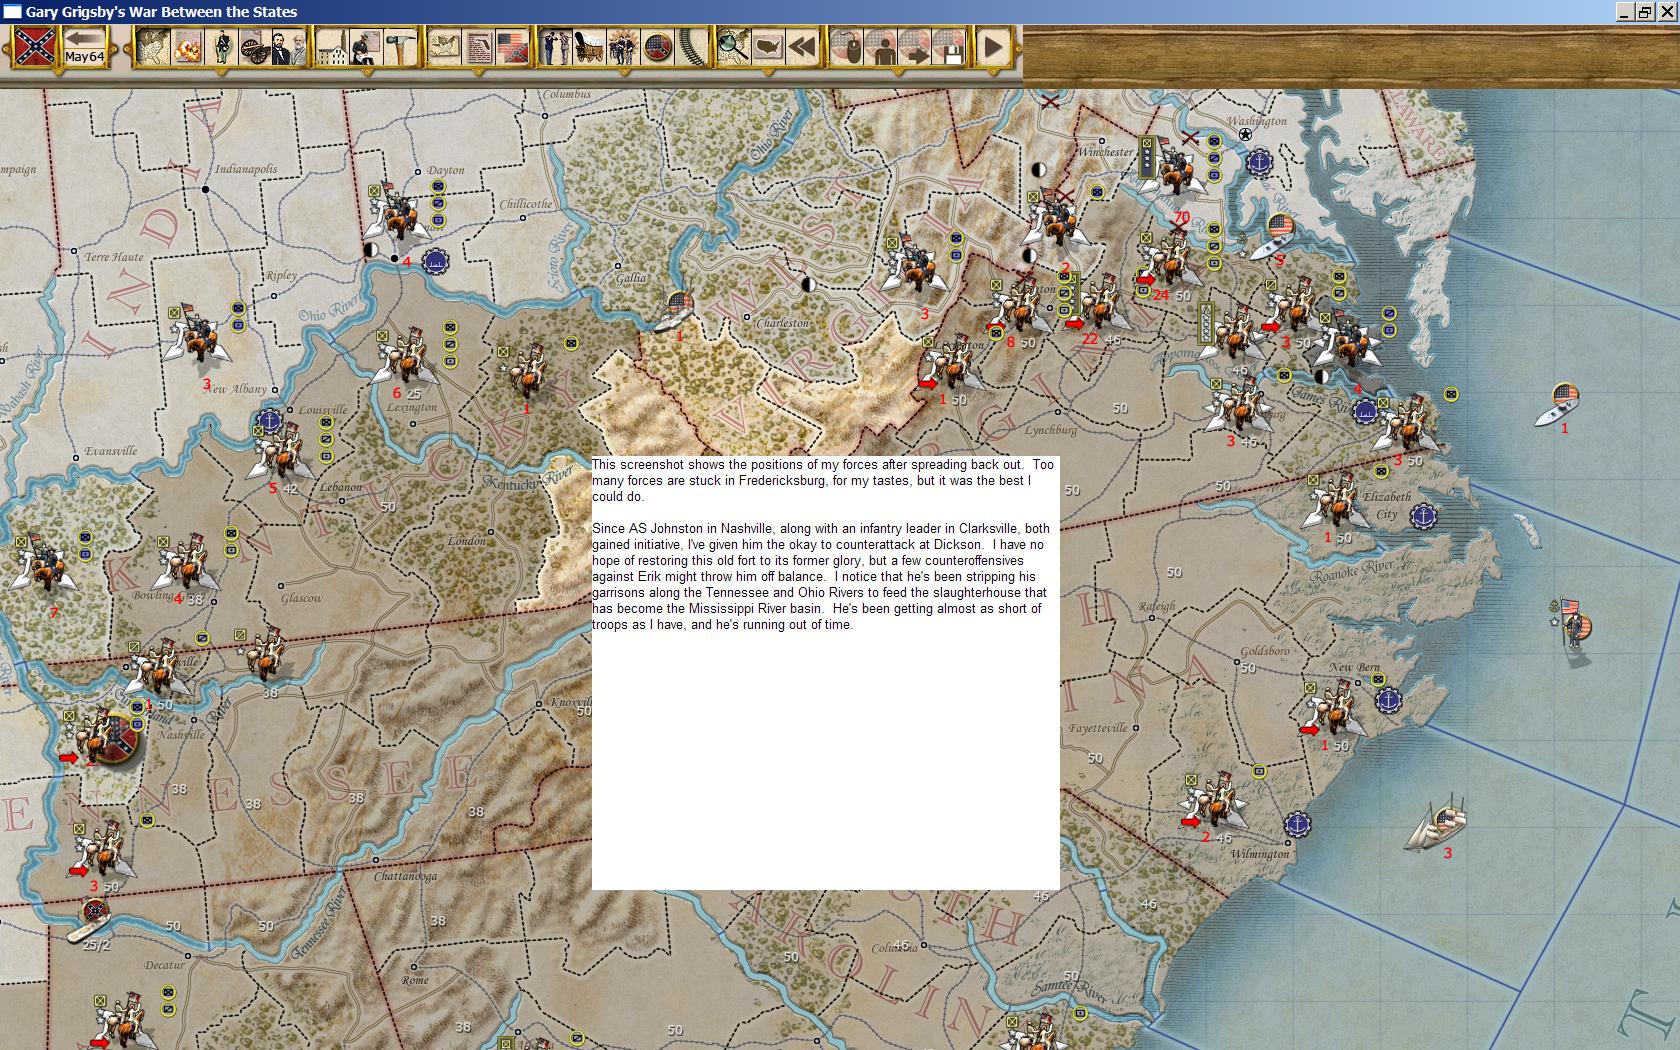Click the screenshot description text box
This screenshot has height=1050, width=1680.
(x=826, y=673)
